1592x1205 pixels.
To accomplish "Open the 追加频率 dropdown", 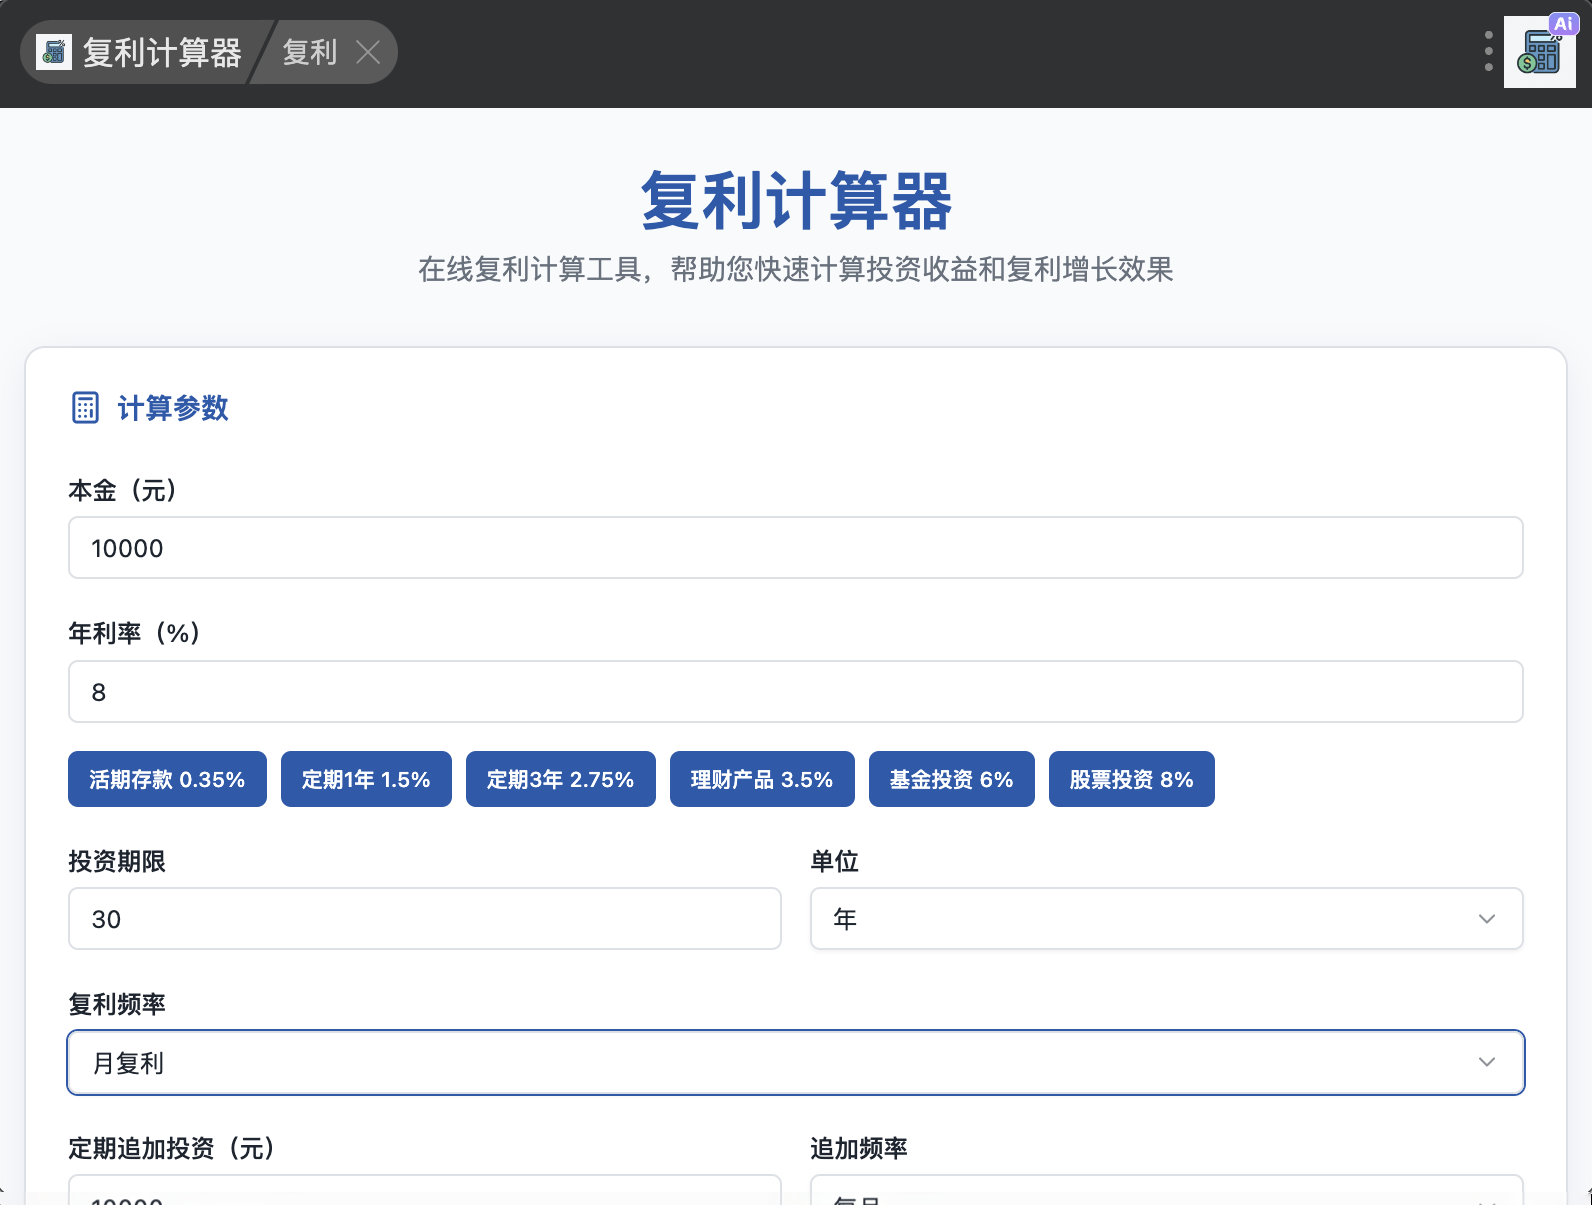I will pyautogui.click(x=1166, y=1192).
